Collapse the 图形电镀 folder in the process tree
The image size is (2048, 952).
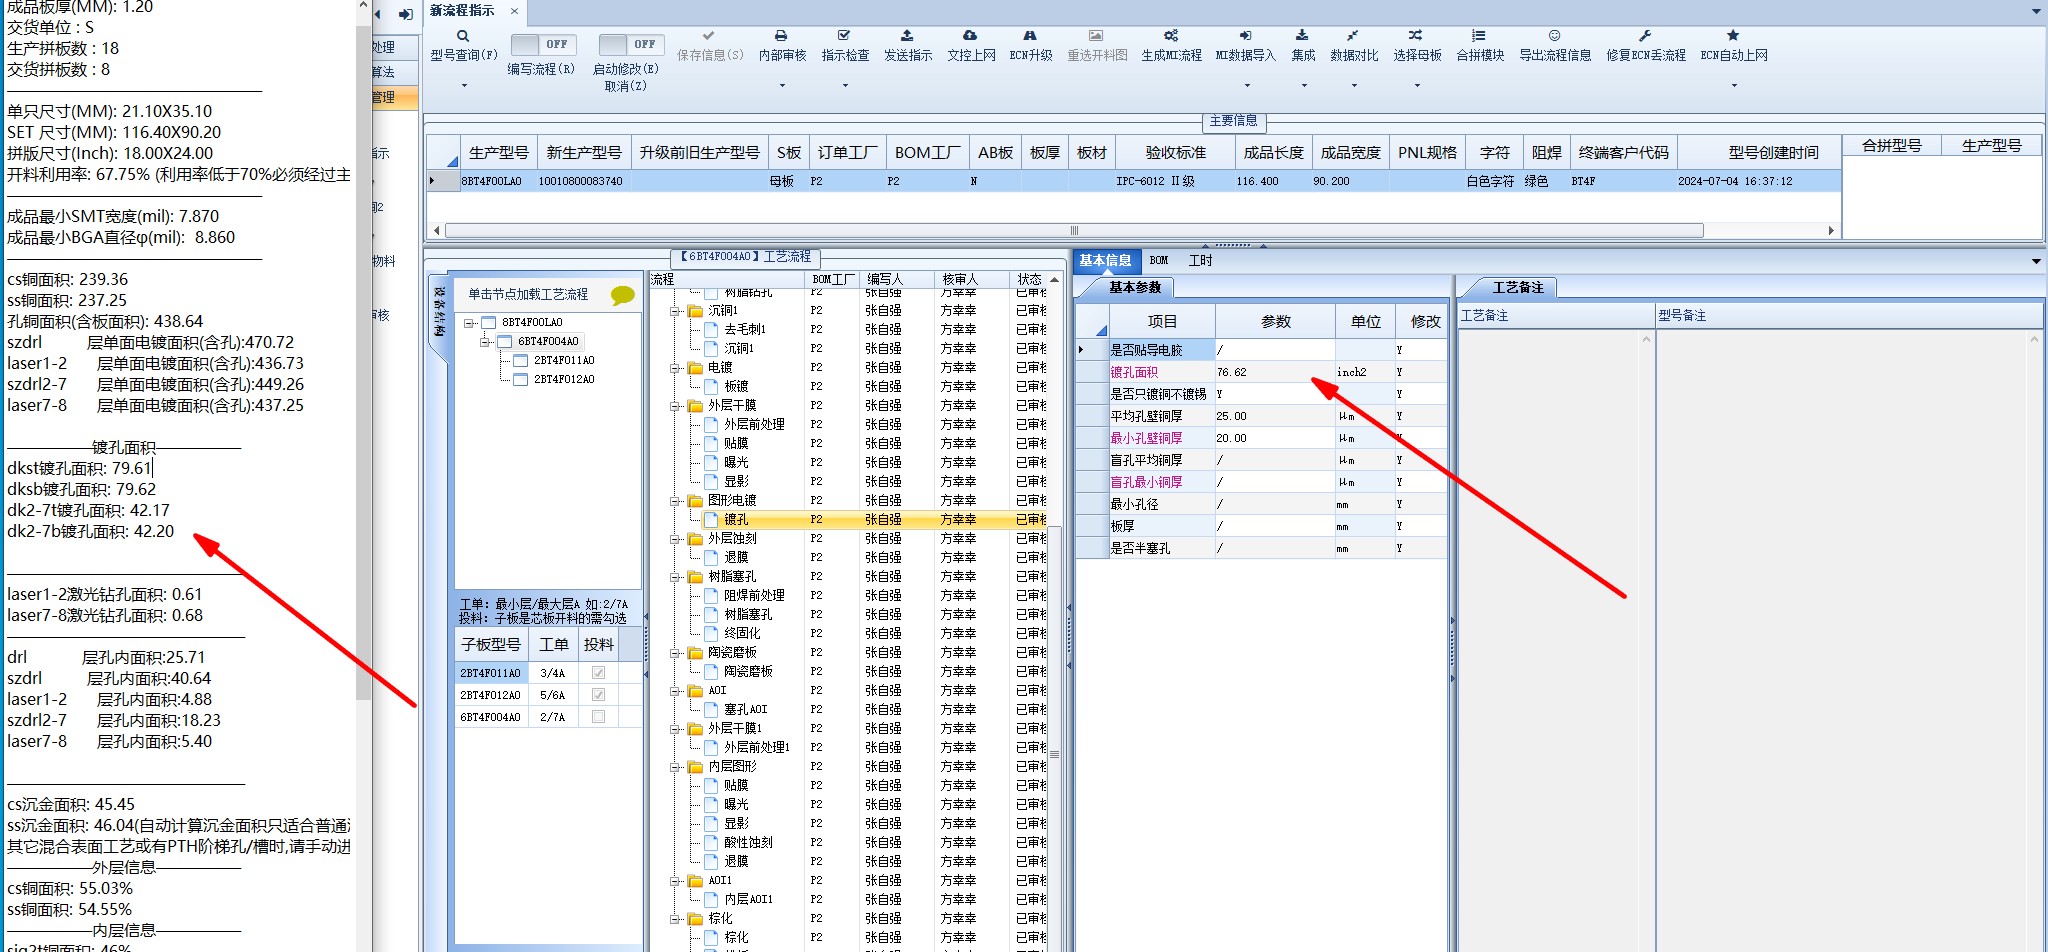pos(675,500)
